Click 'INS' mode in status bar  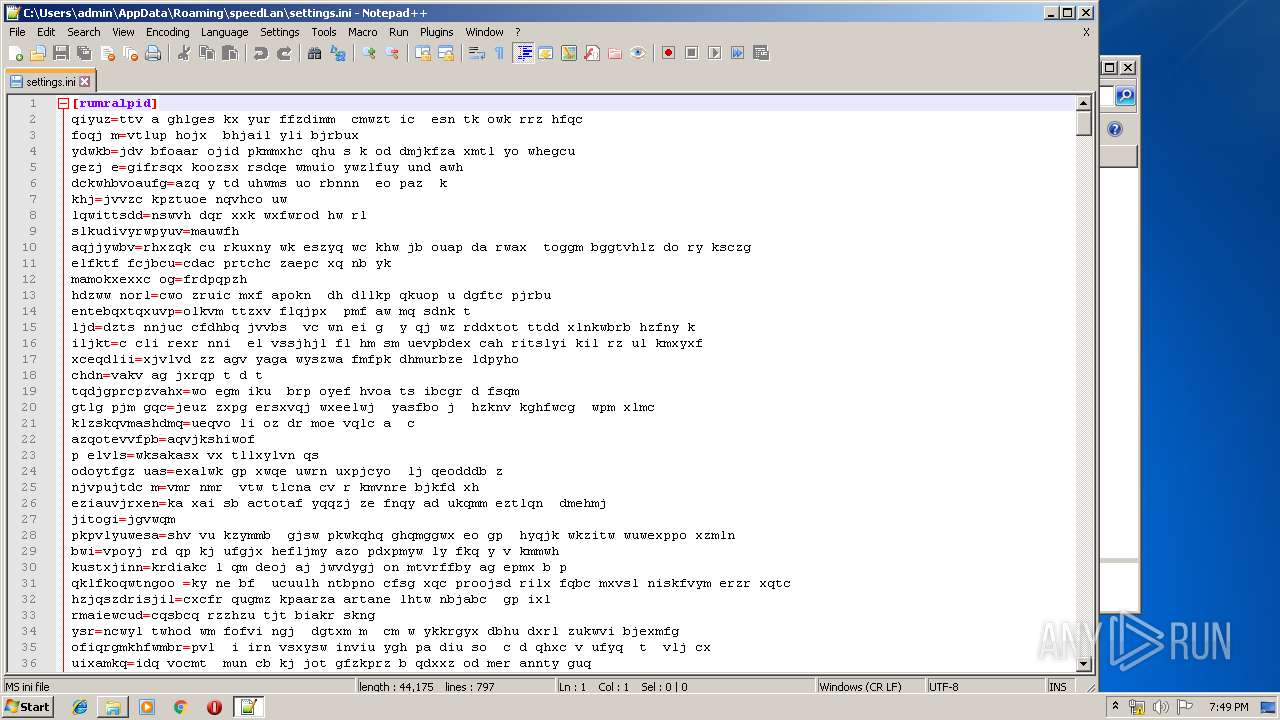(1057, 687)
